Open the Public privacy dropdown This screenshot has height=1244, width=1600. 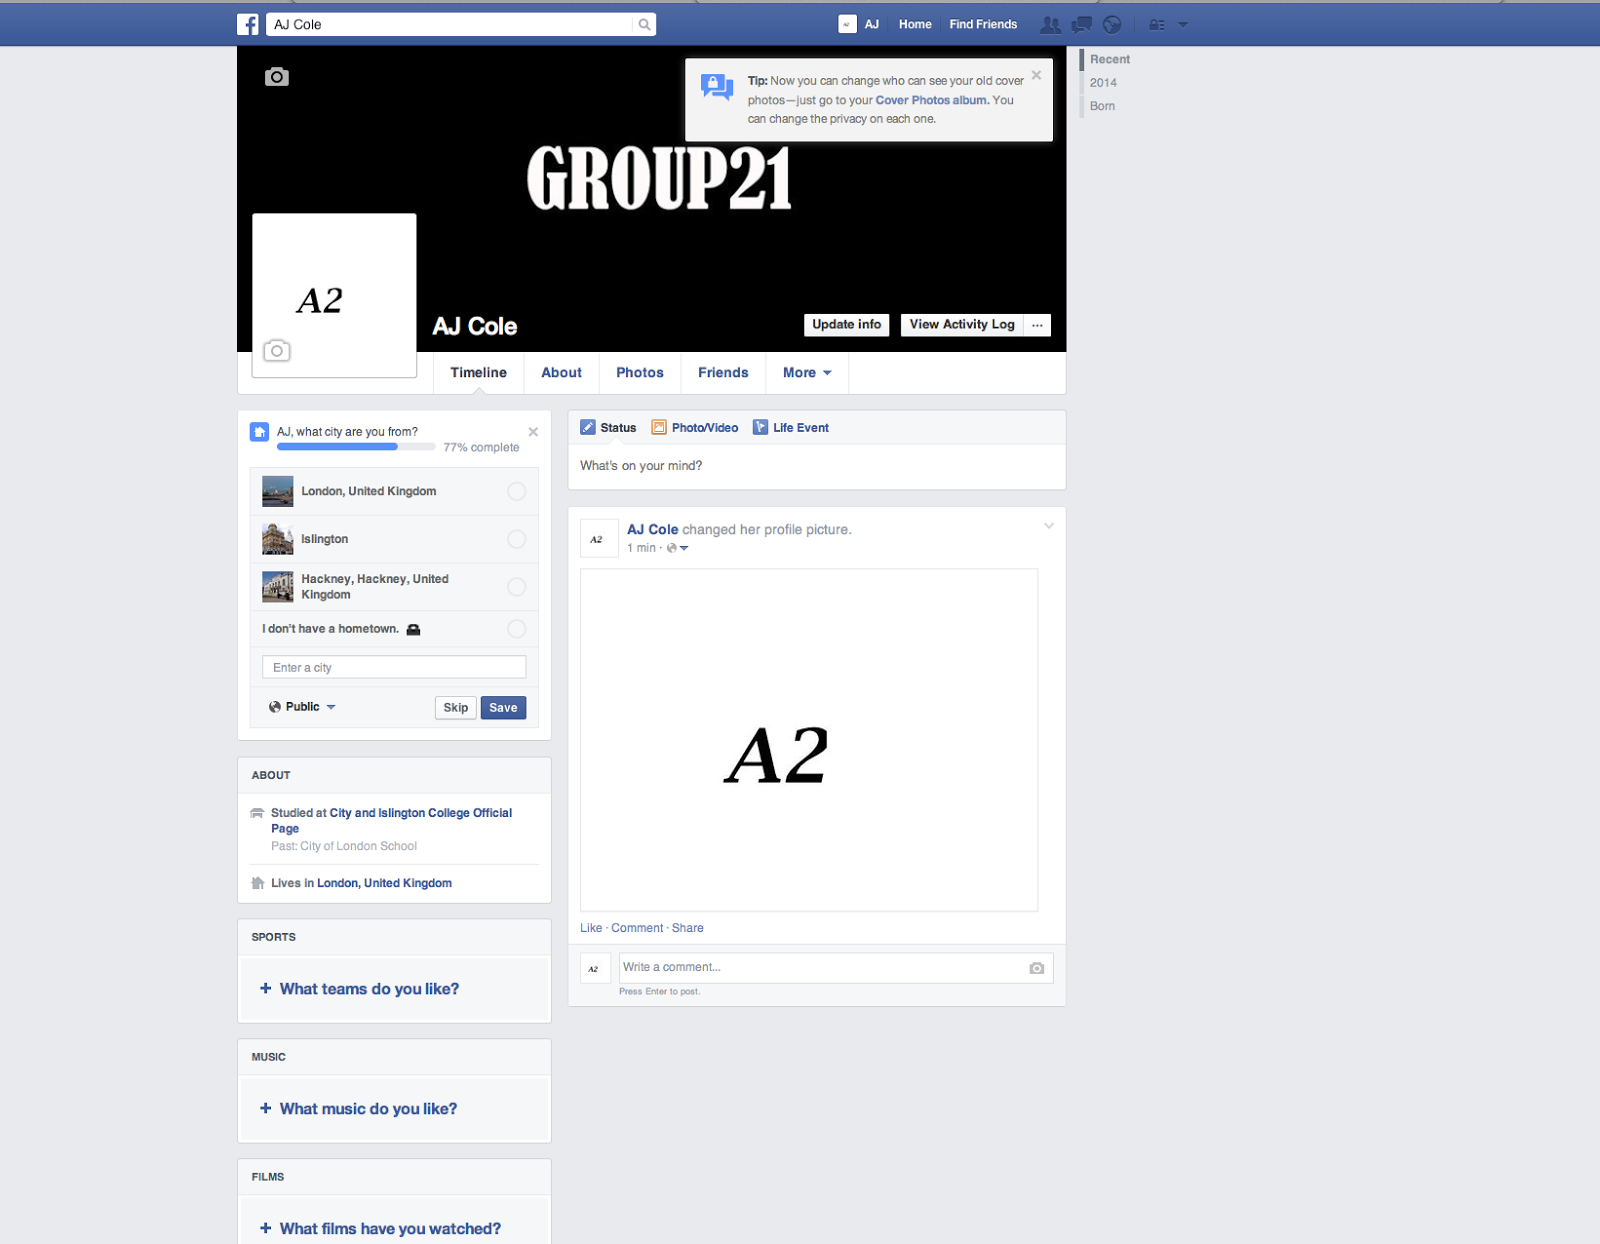302,707
